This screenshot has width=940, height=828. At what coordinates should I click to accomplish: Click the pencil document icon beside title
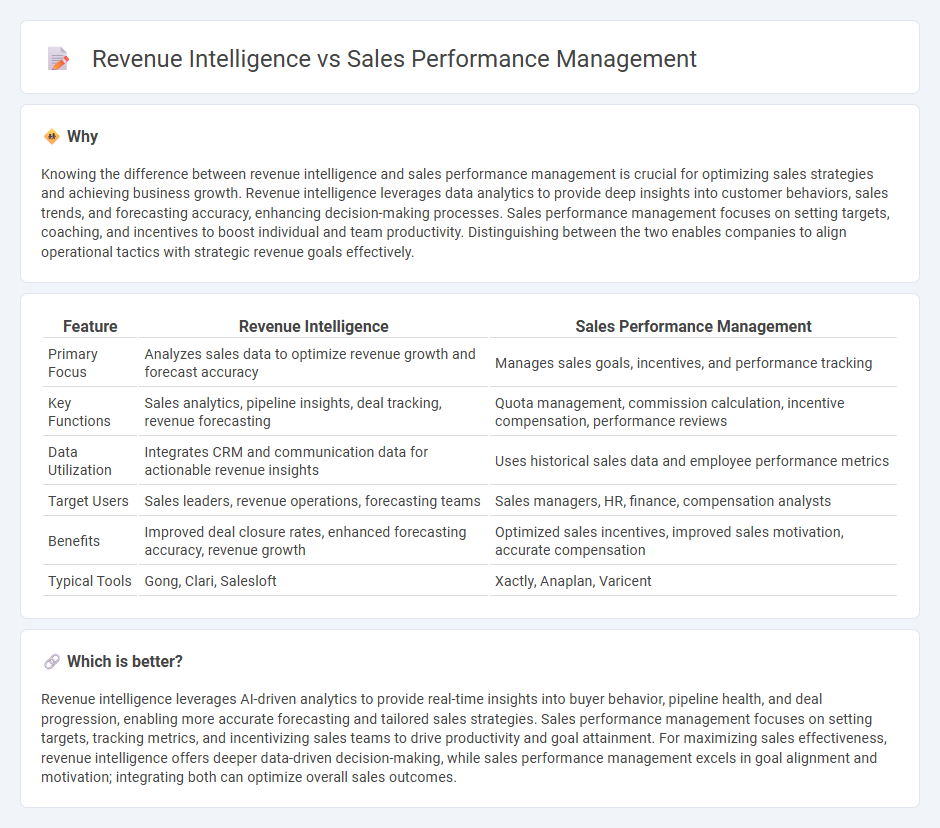[58, 59]
